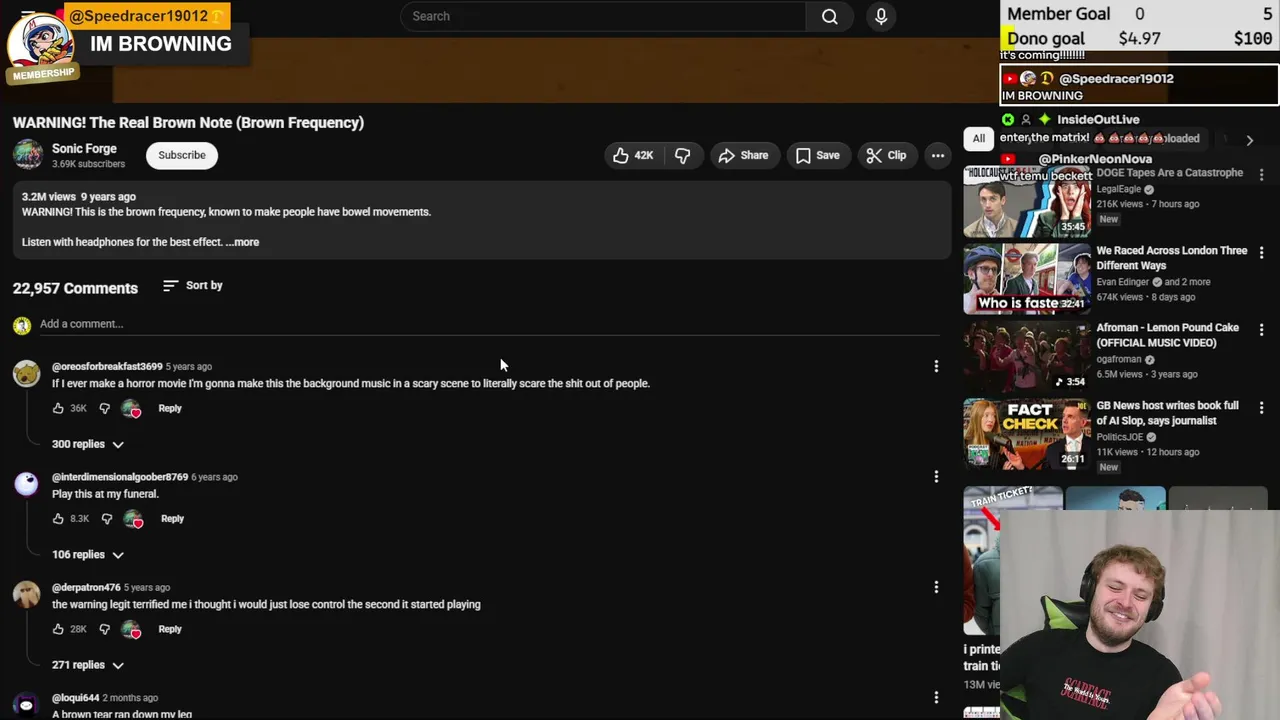Open DOGE Tapes video thumbnail
Image resolution: width=1280 pixels, height=720 pixels.
tap(1027, 202)
